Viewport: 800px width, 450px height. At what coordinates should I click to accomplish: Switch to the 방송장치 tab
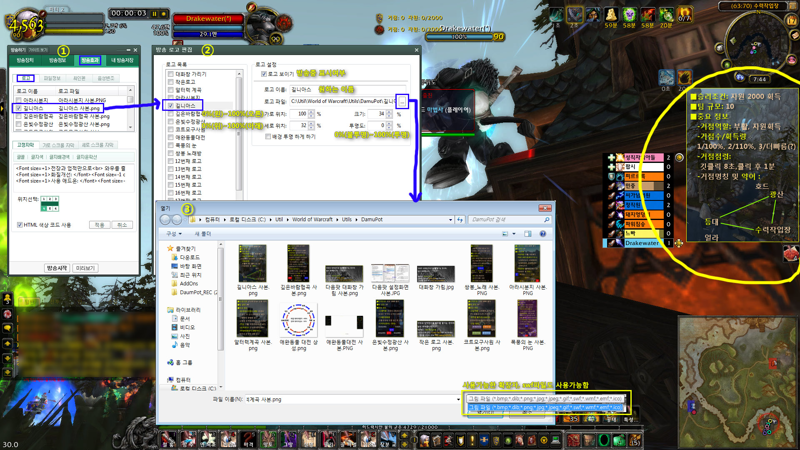tap(26, 60)
